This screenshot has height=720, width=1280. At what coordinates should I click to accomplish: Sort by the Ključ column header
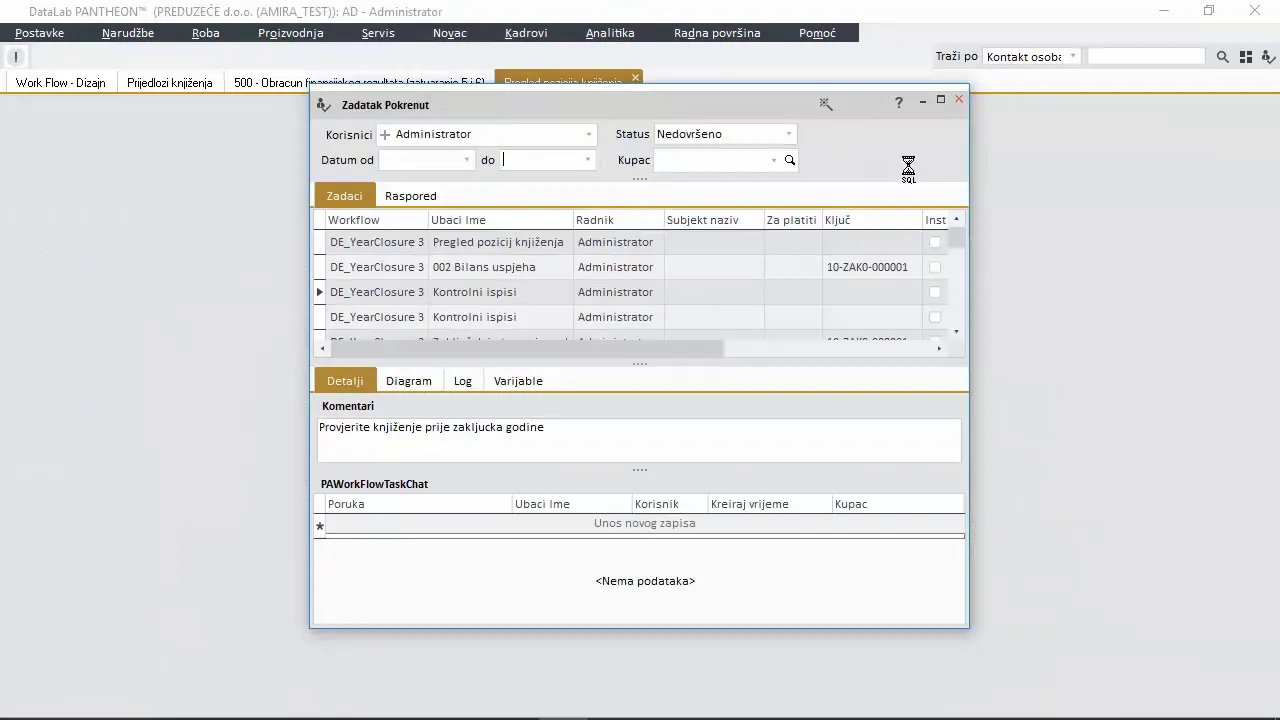click(x=872, y=220)
